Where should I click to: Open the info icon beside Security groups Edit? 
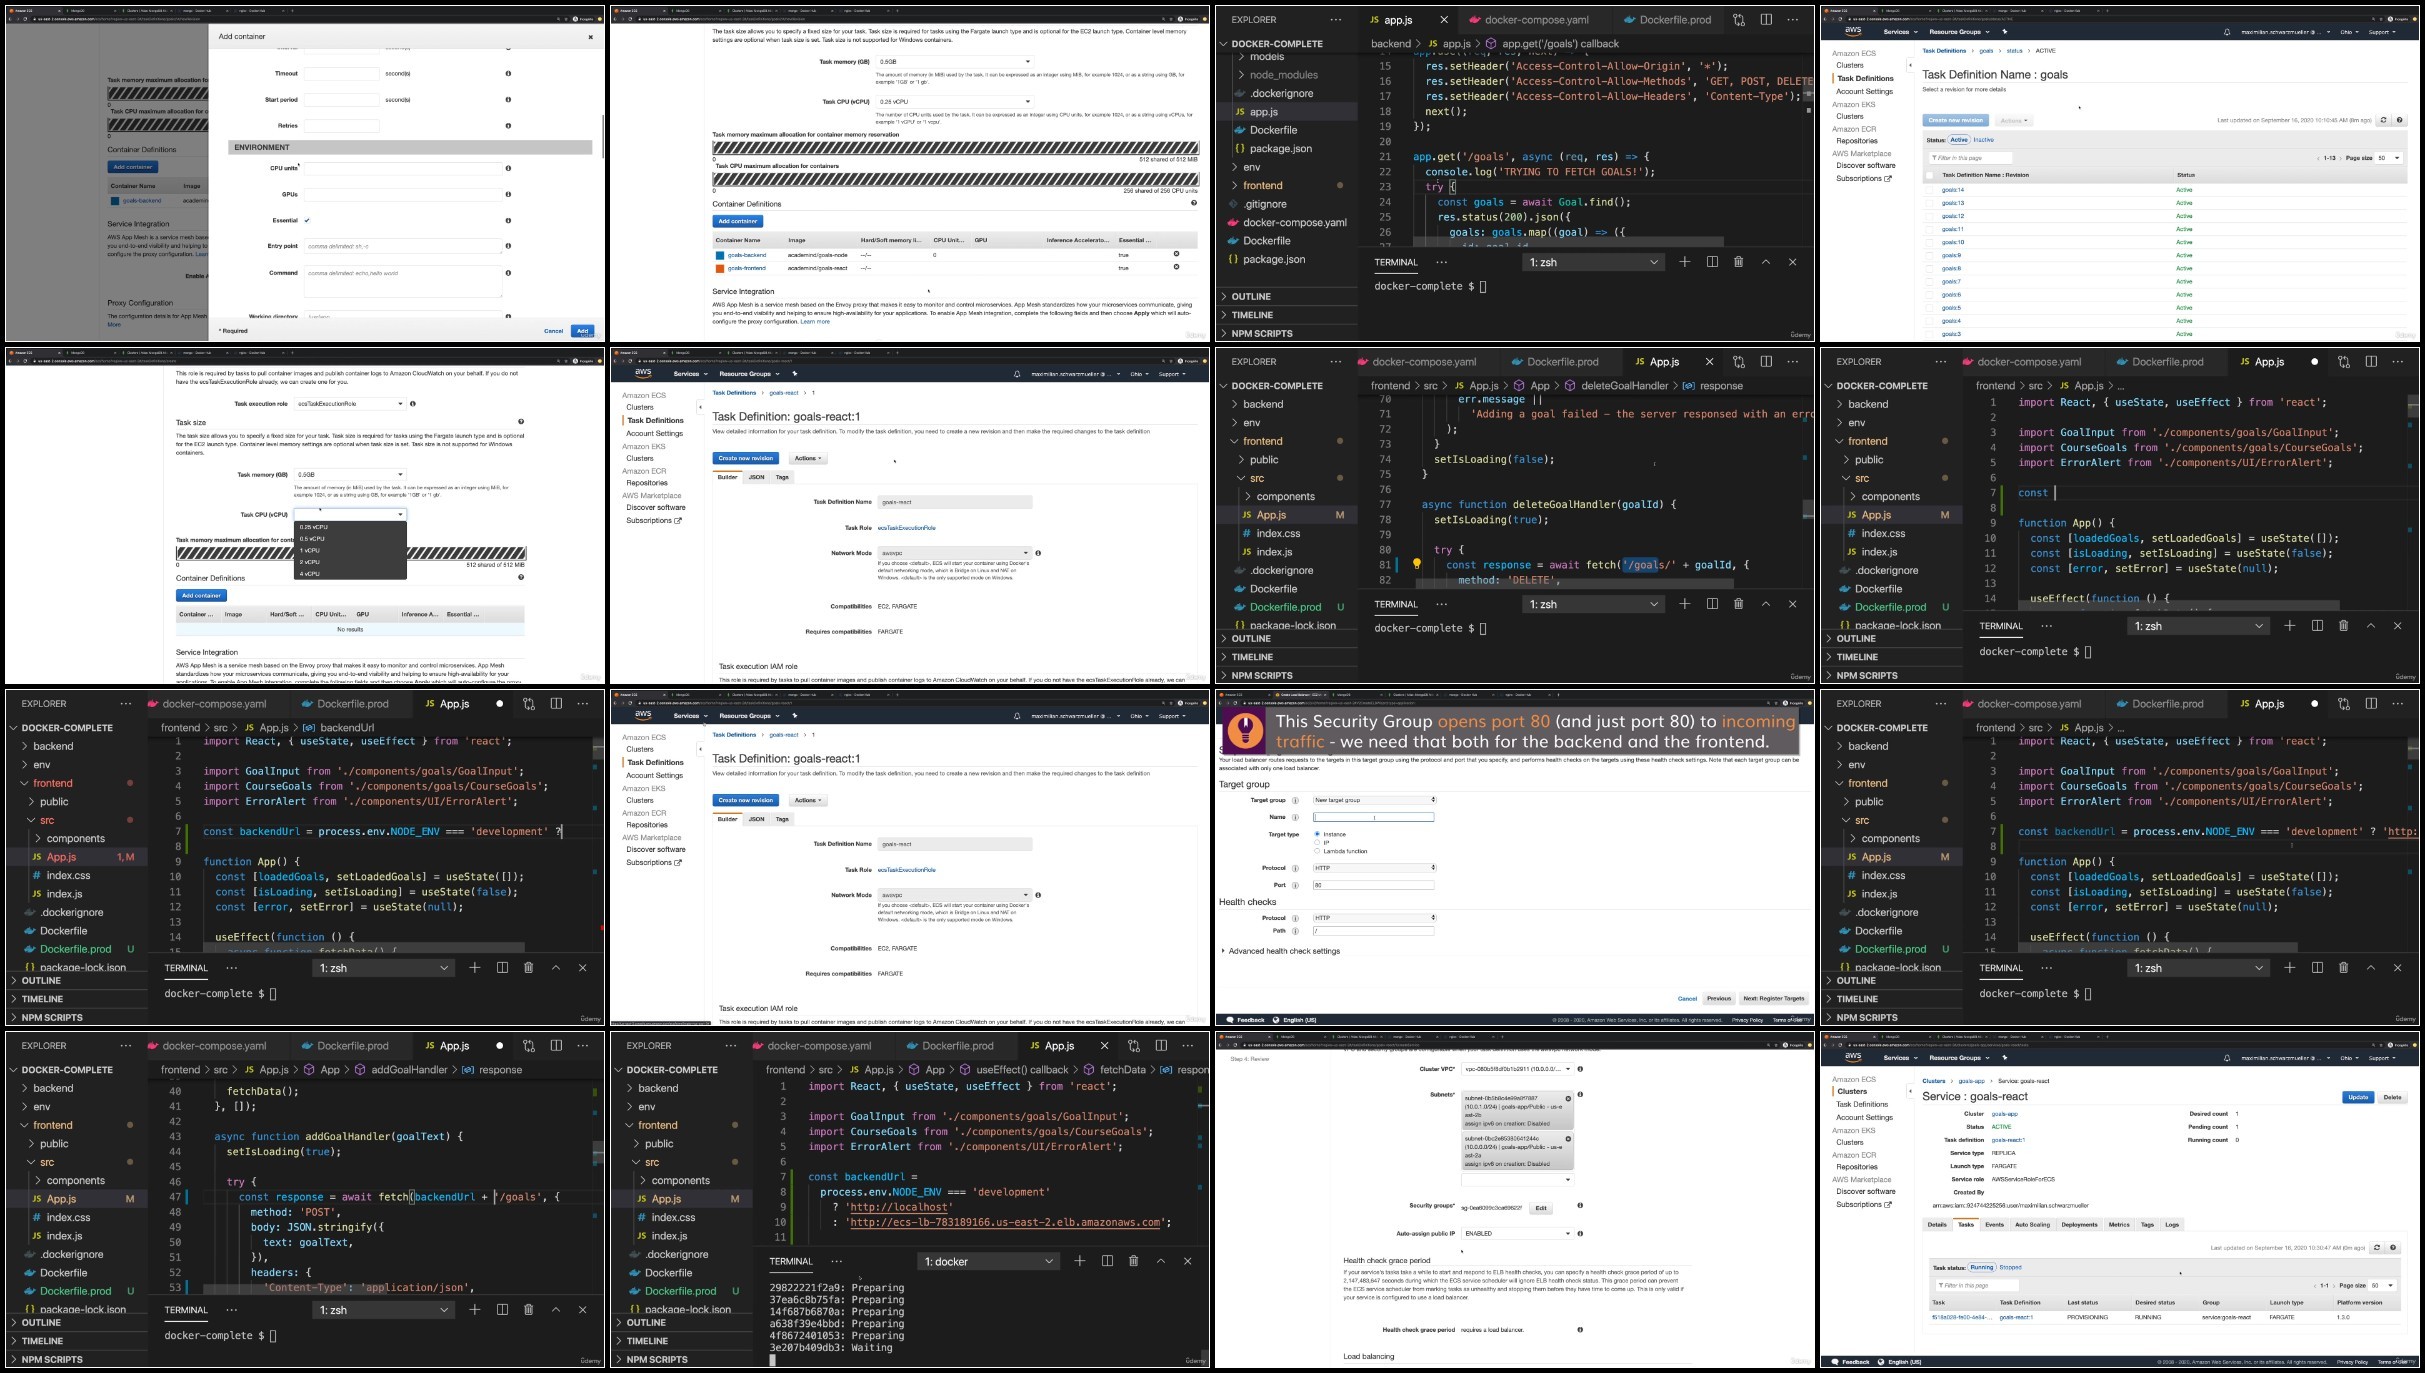pos(1580,1206)
